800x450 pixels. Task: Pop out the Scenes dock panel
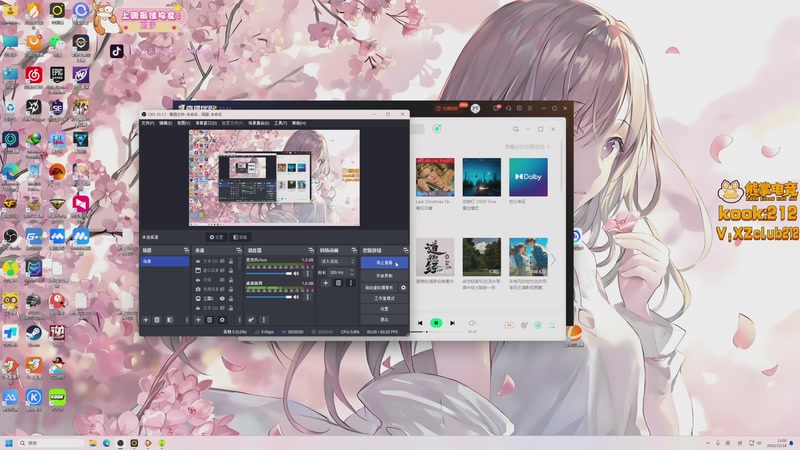[x=186, y=251]
